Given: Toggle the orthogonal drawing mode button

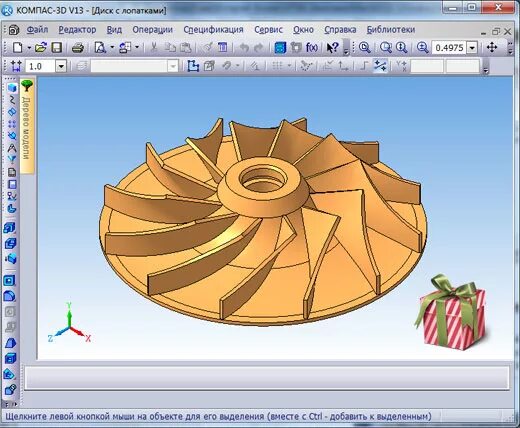Looking at the screenshot, I should tap(364, 66).
